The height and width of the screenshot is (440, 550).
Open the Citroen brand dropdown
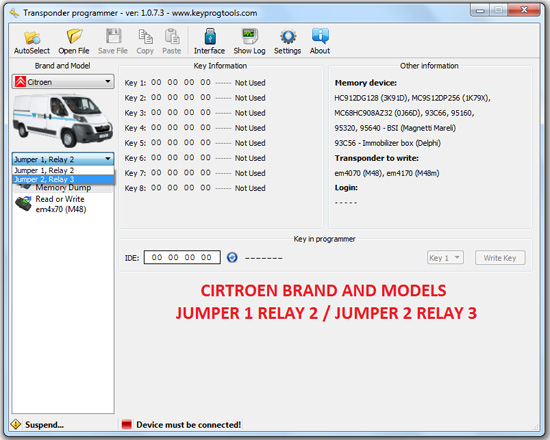pos(63,82)
